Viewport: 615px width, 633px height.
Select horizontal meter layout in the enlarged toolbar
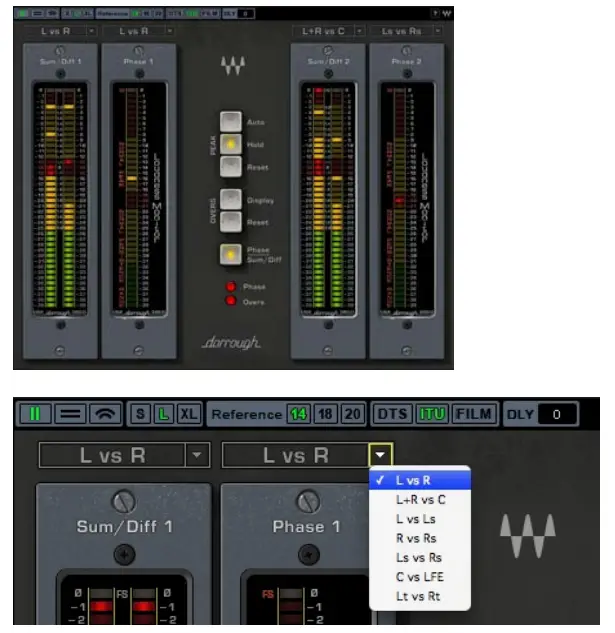(x=70, y=414)
